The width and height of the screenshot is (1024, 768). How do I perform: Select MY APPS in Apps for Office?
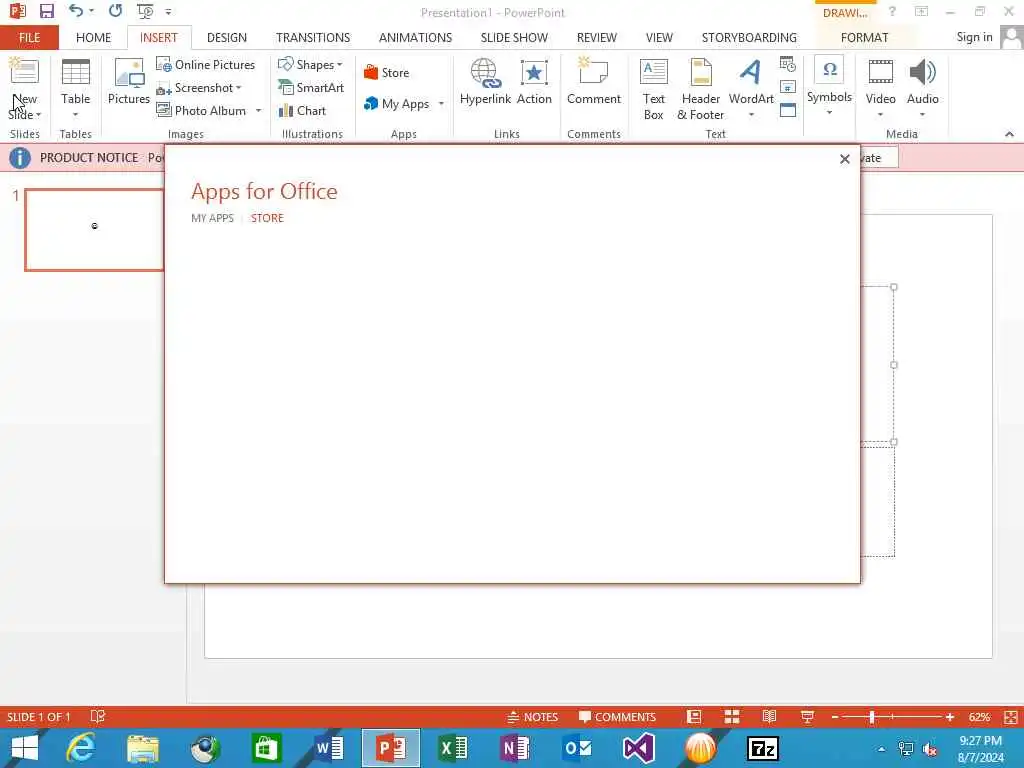pyautogui.click(x=212, y=218)
